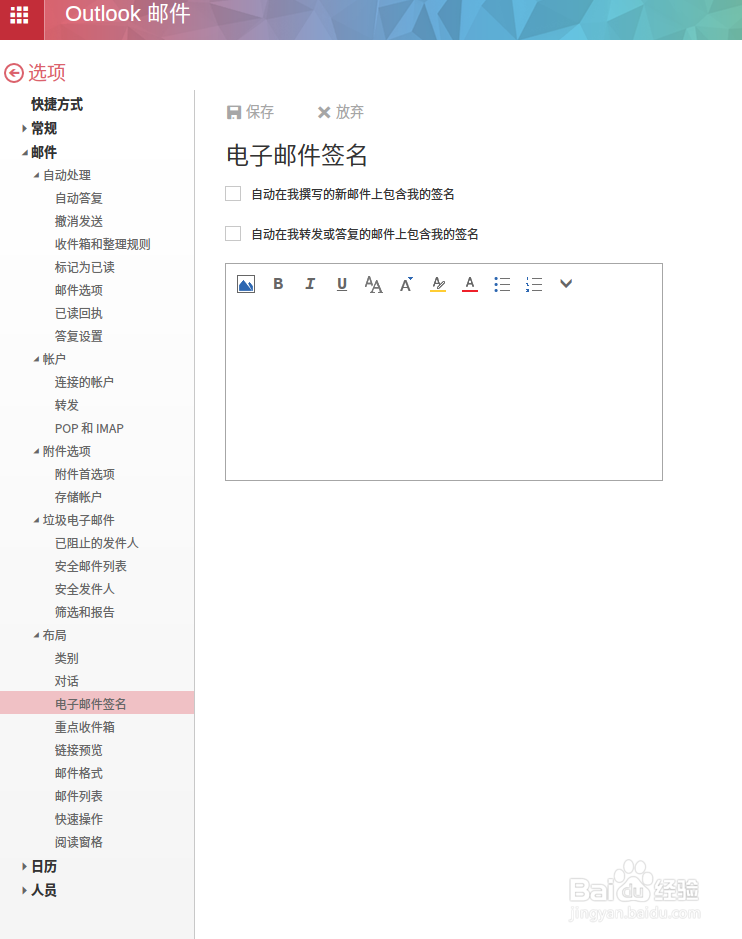Click the 放弃 X discard icon
Screen dimensions: 742x939
(x=324, y=112)
